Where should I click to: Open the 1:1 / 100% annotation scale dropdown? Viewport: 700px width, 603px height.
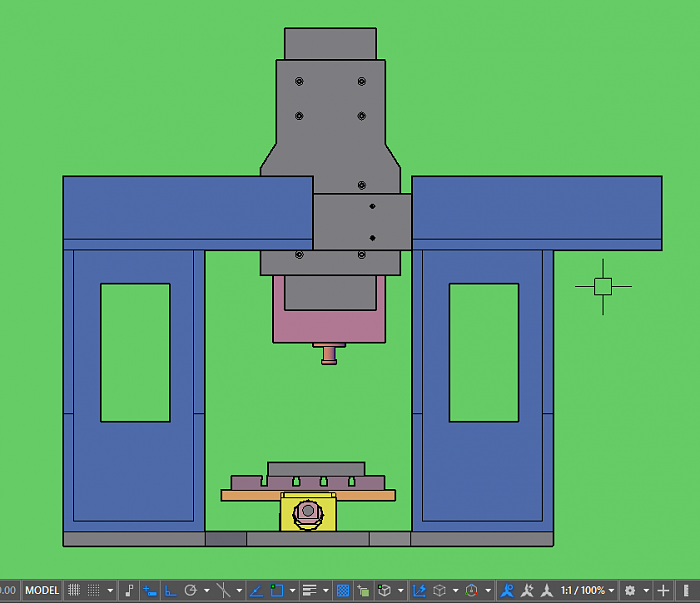tap(585, 590)
